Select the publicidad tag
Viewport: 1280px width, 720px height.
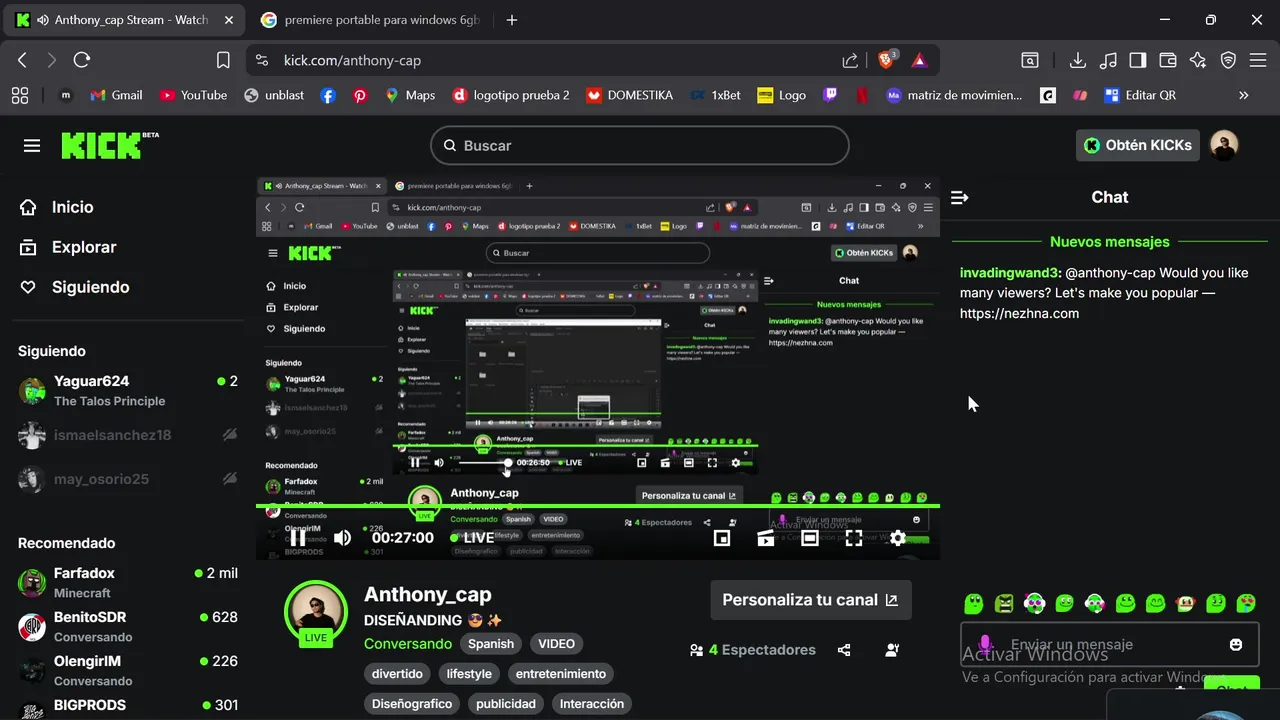[x=506, y=704]
